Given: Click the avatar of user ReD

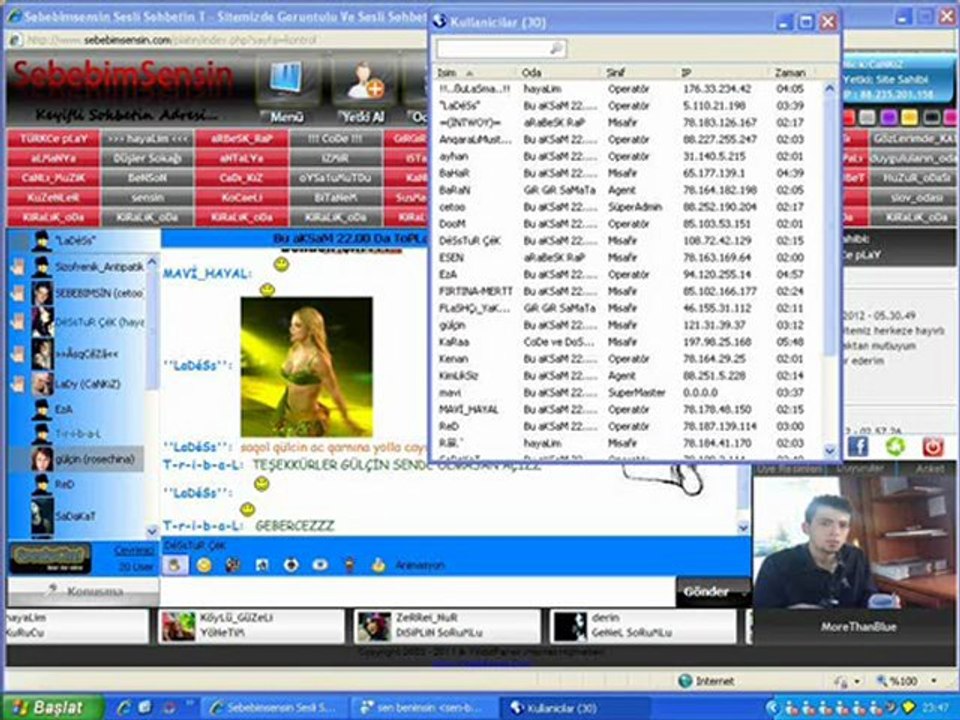Looking at the screenshot, I should click(x=42, y=484).
